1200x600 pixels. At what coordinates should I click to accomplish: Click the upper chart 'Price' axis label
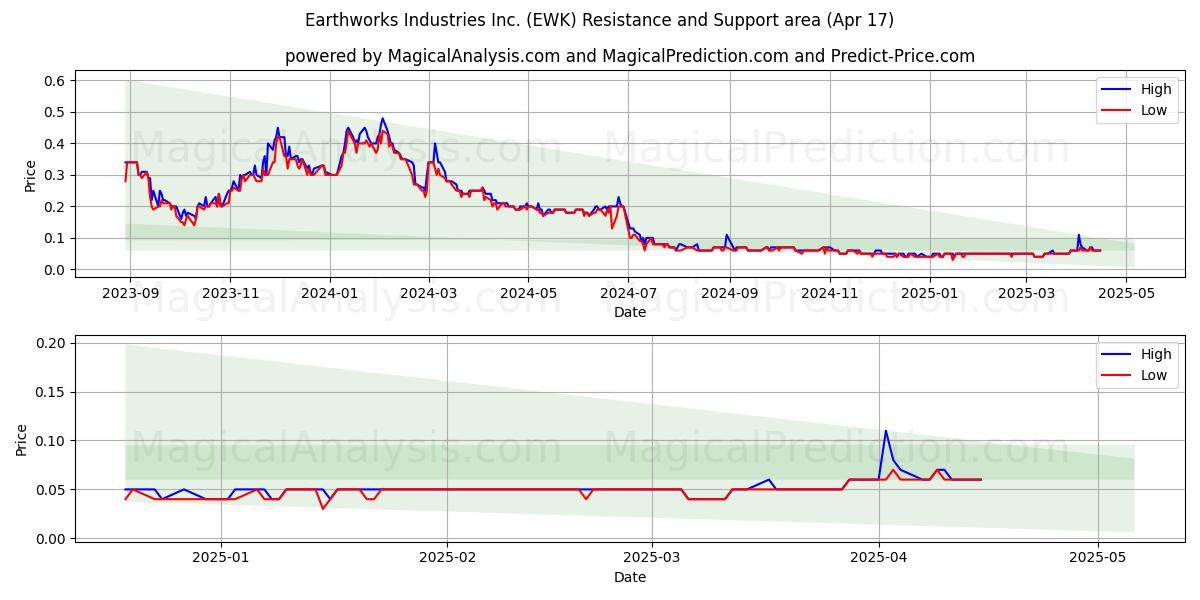tap(30, 175)
